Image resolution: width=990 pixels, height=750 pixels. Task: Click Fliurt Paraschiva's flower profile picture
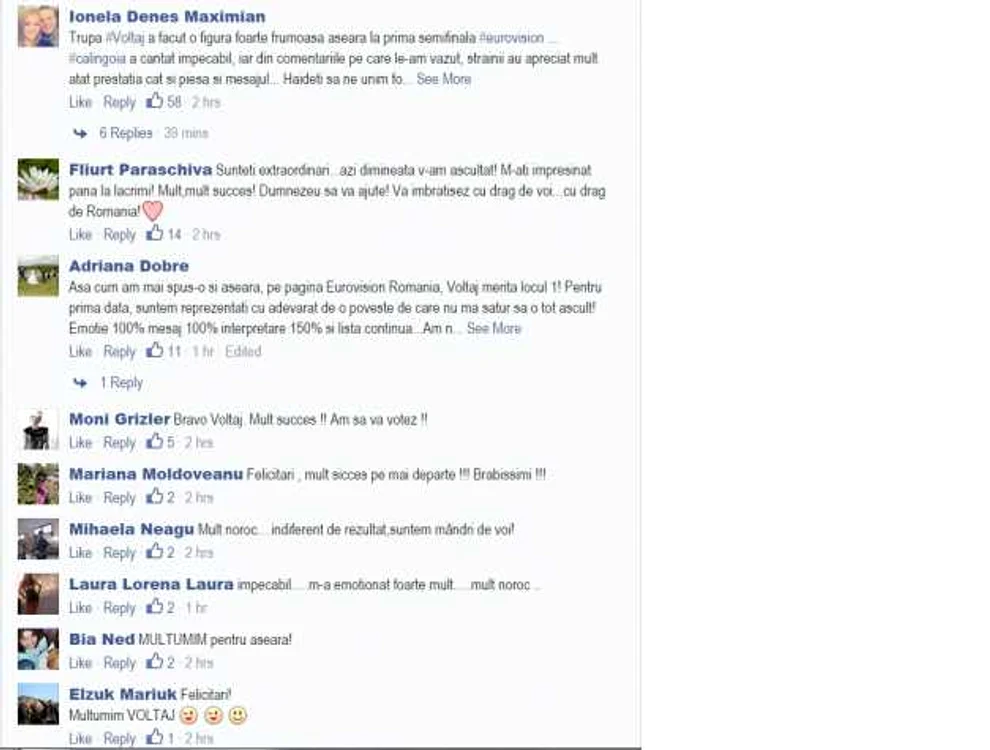pyautogui.click(x=38, y=180)
